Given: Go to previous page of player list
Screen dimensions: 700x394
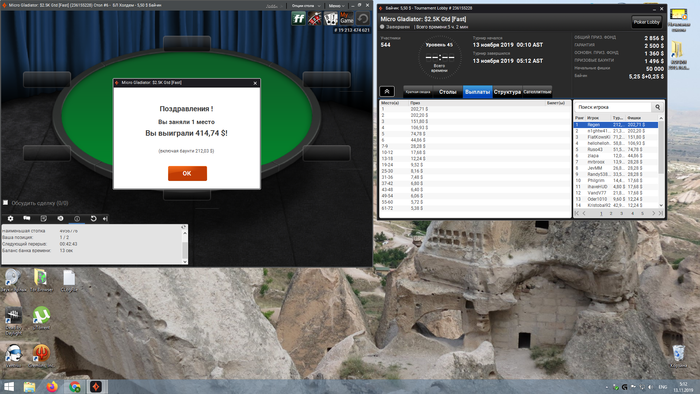Looking at the screenshot, I should pyautogui.click(x=584, y=213).
